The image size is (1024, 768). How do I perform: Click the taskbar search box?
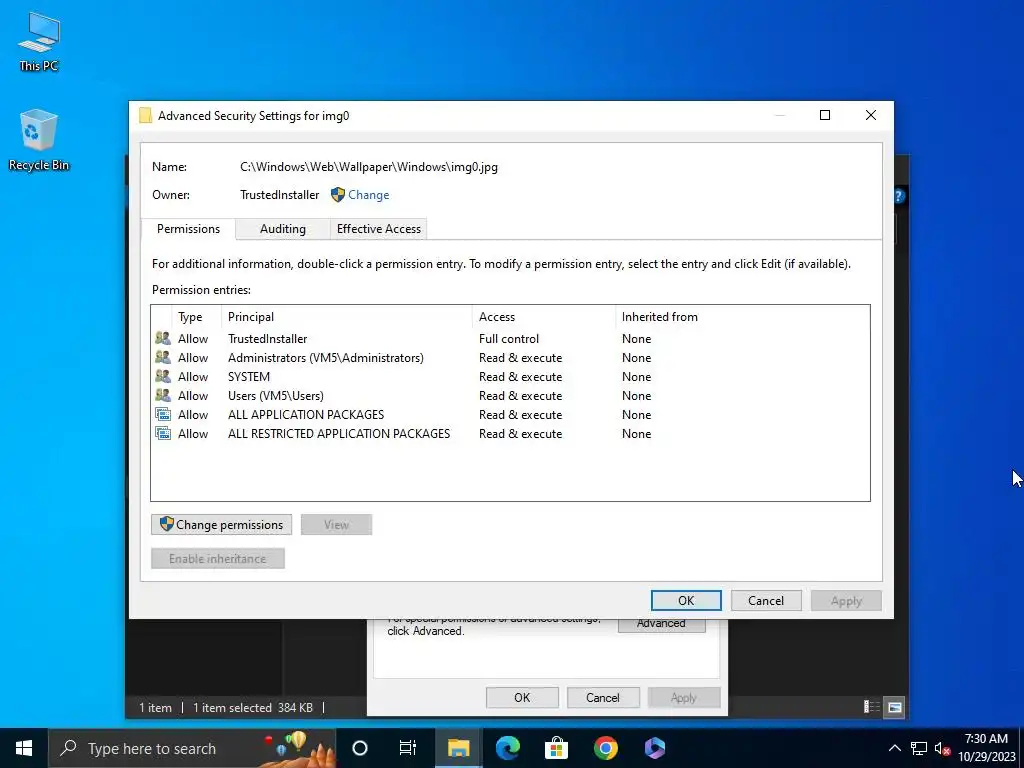coord(192,748)
